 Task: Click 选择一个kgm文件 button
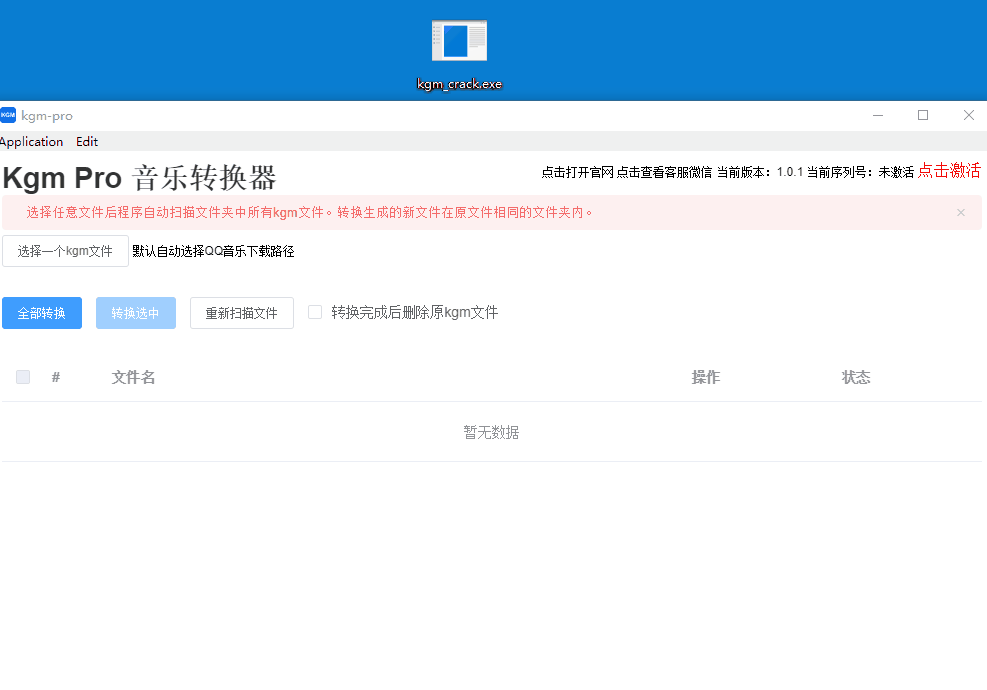tap(65, 251)
